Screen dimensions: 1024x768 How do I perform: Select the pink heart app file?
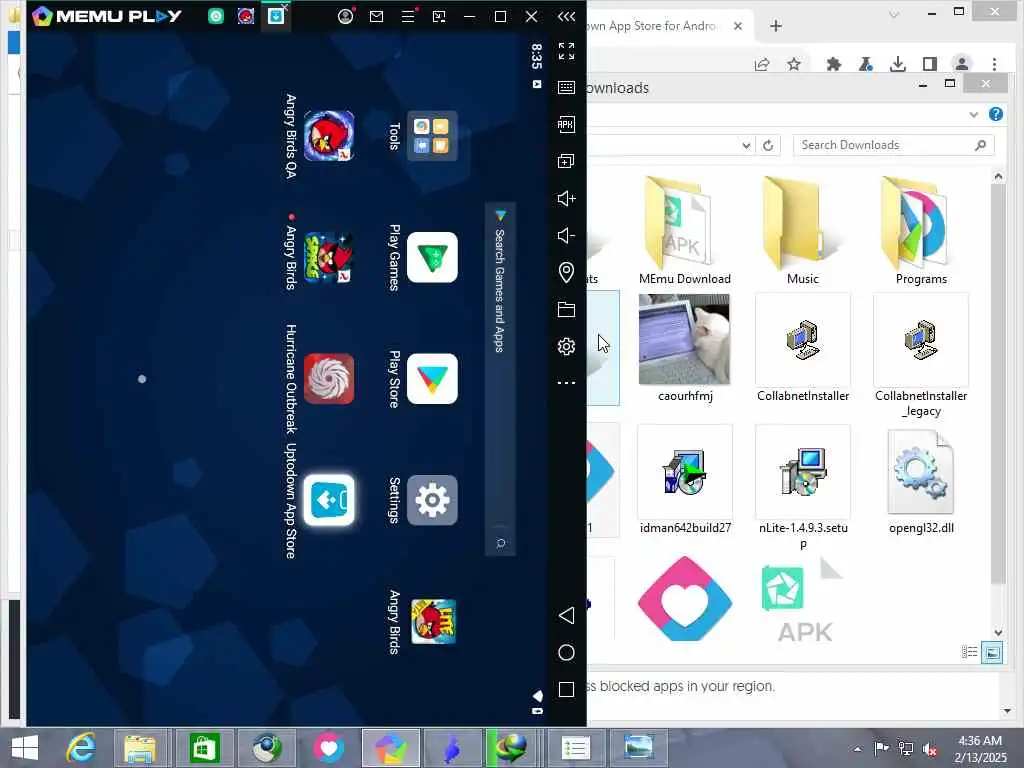point(684,599)
